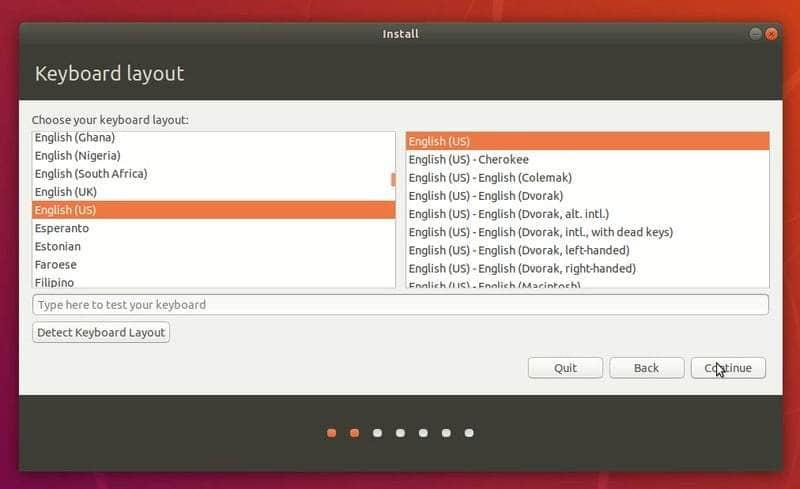The image size is (800, 489).
Task: Select Faroese keyboard layout
Action: coord(56,264)
